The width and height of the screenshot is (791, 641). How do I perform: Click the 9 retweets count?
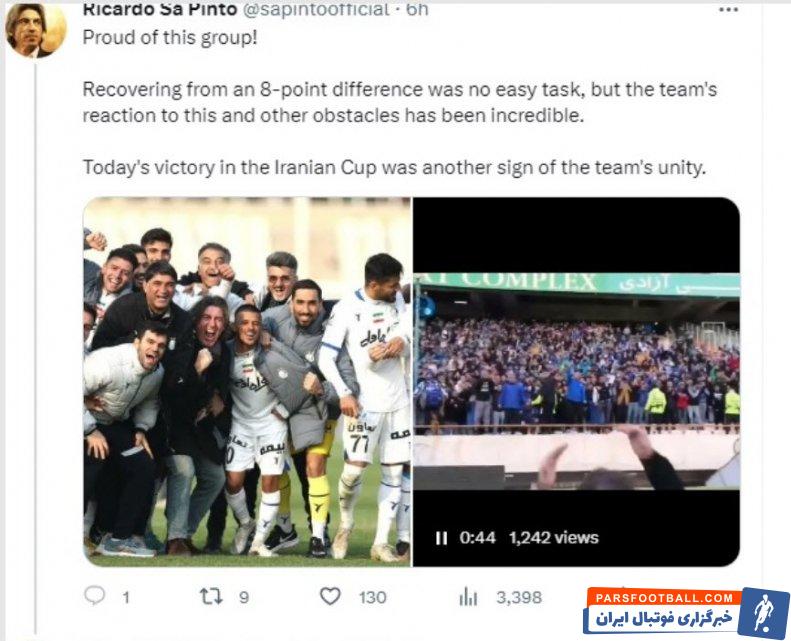click(x=244, y=598)
